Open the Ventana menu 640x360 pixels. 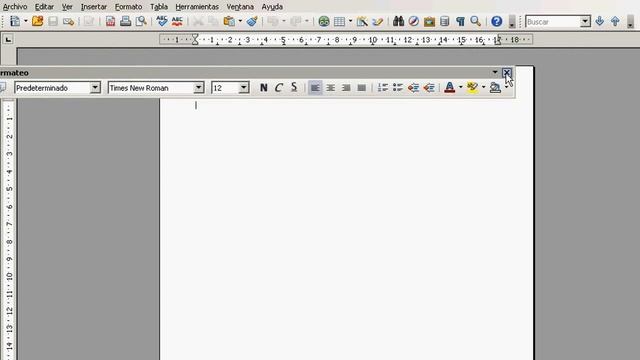tap(240, 7)
